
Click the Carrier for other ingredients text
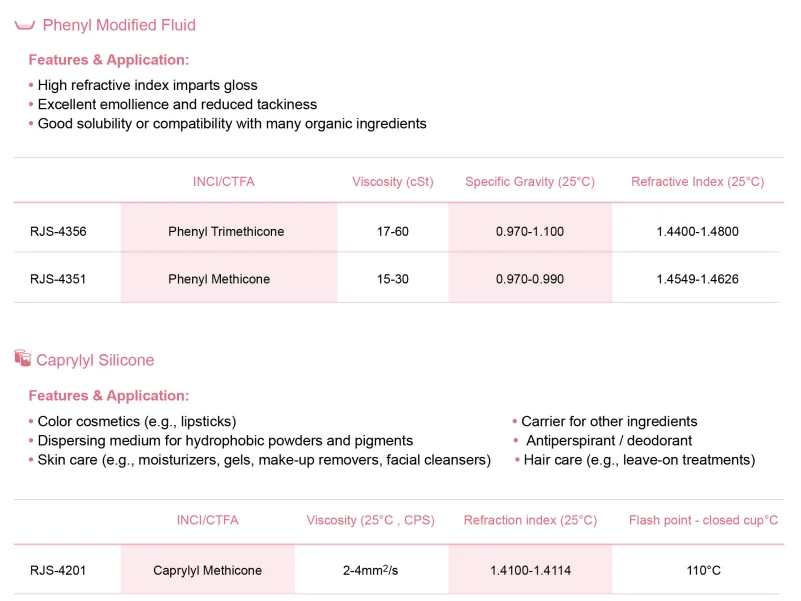tap(609, 422)
